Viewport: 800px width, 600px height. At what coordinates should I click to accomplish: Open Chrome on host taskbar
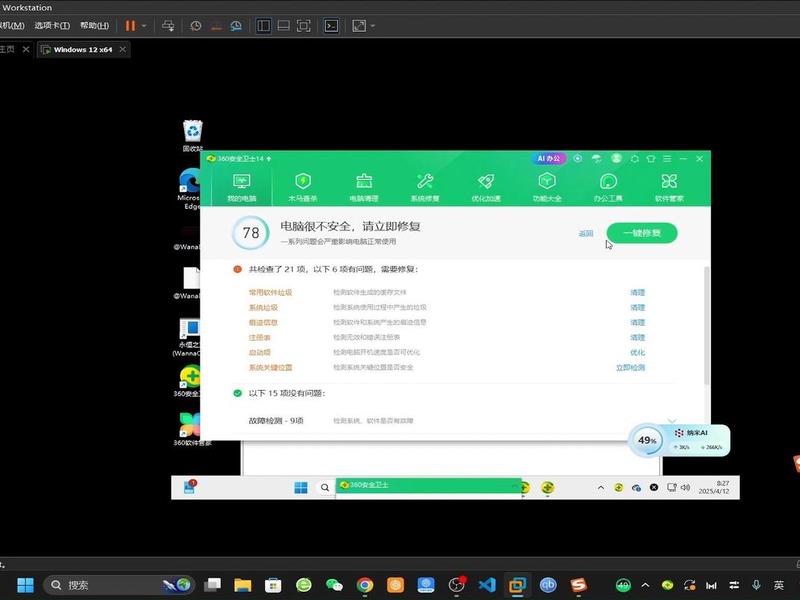pyautogui.click(x=365, y=585)
